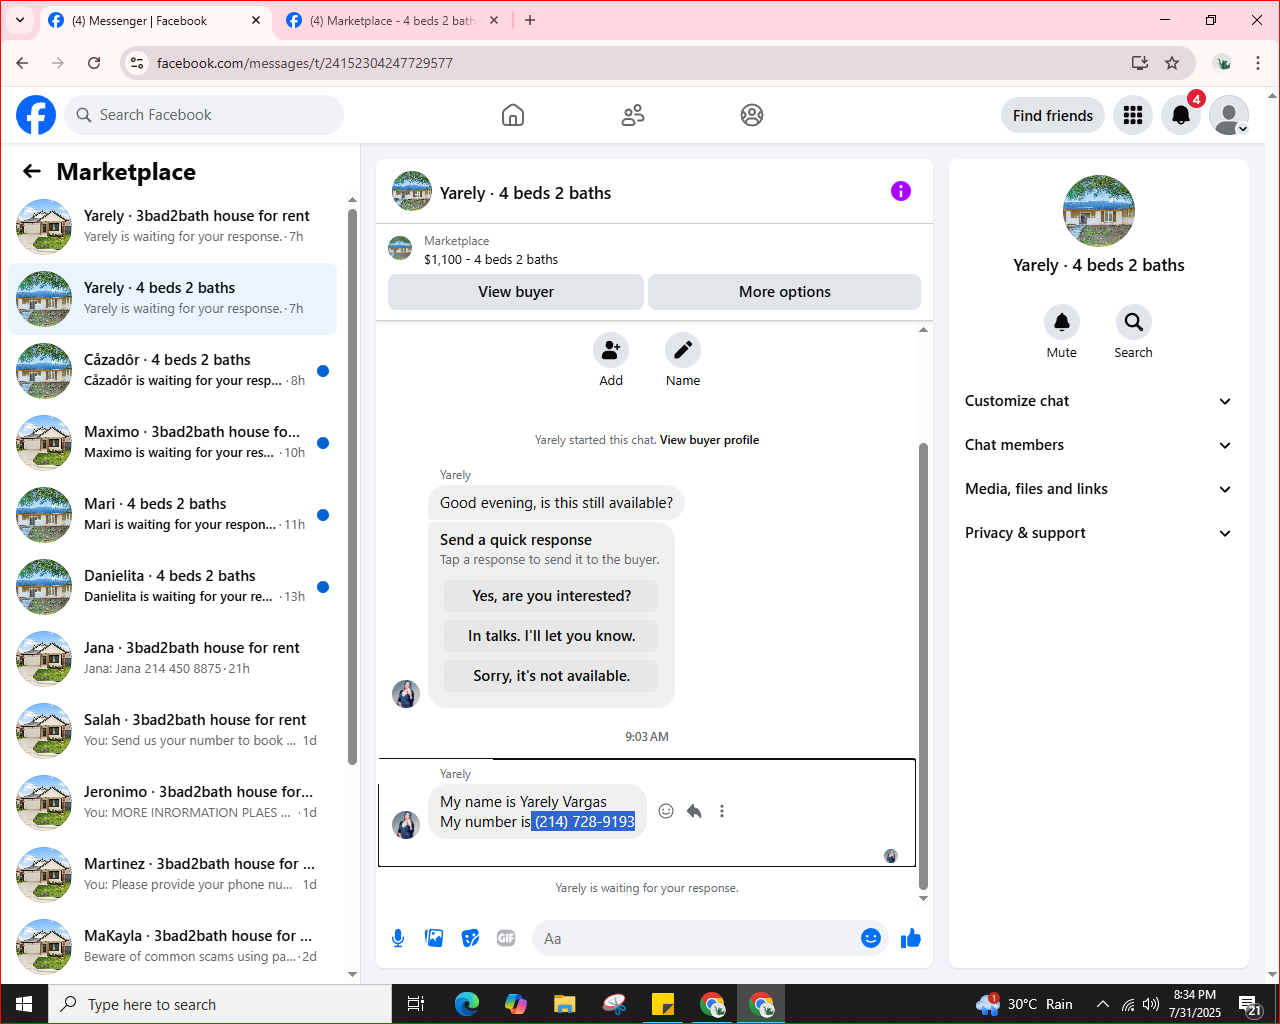Image resolution: width=1280 pixels, height=1024 pixels.
Task: Click the Search Facebook field
Action: tap(204, 115)
